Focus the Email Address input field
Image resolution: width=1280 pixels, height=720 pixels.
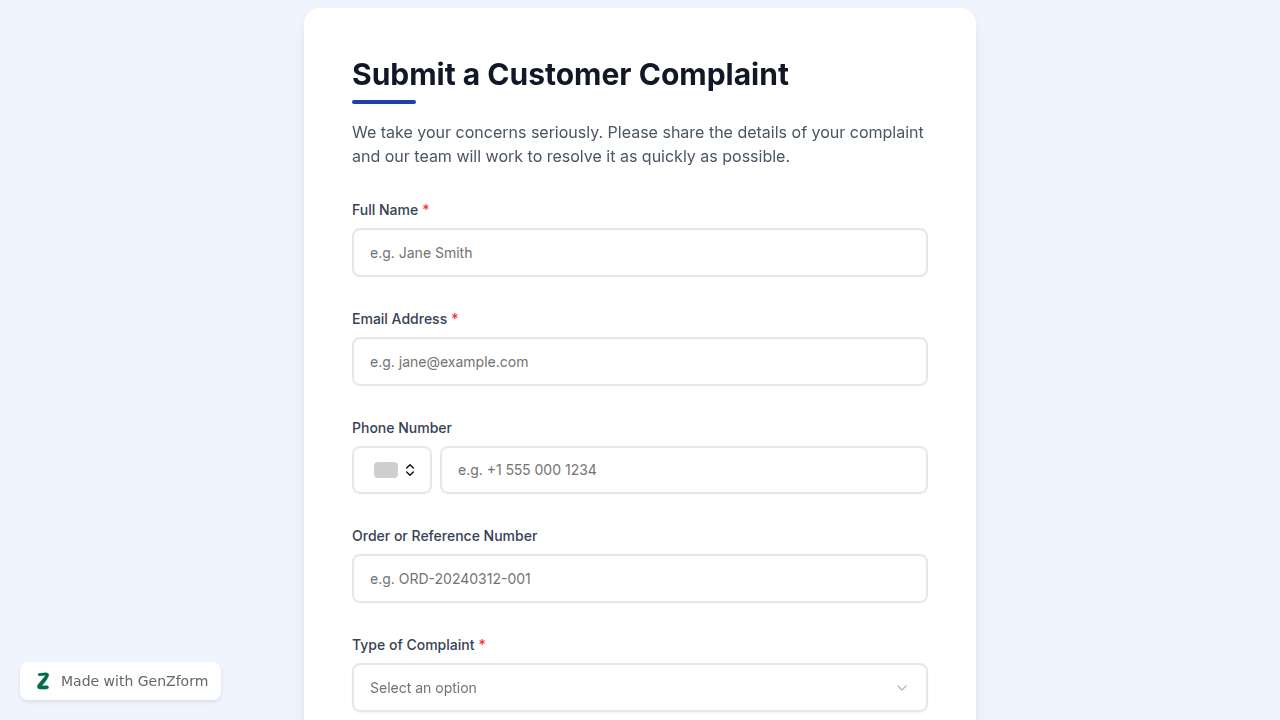640,361
